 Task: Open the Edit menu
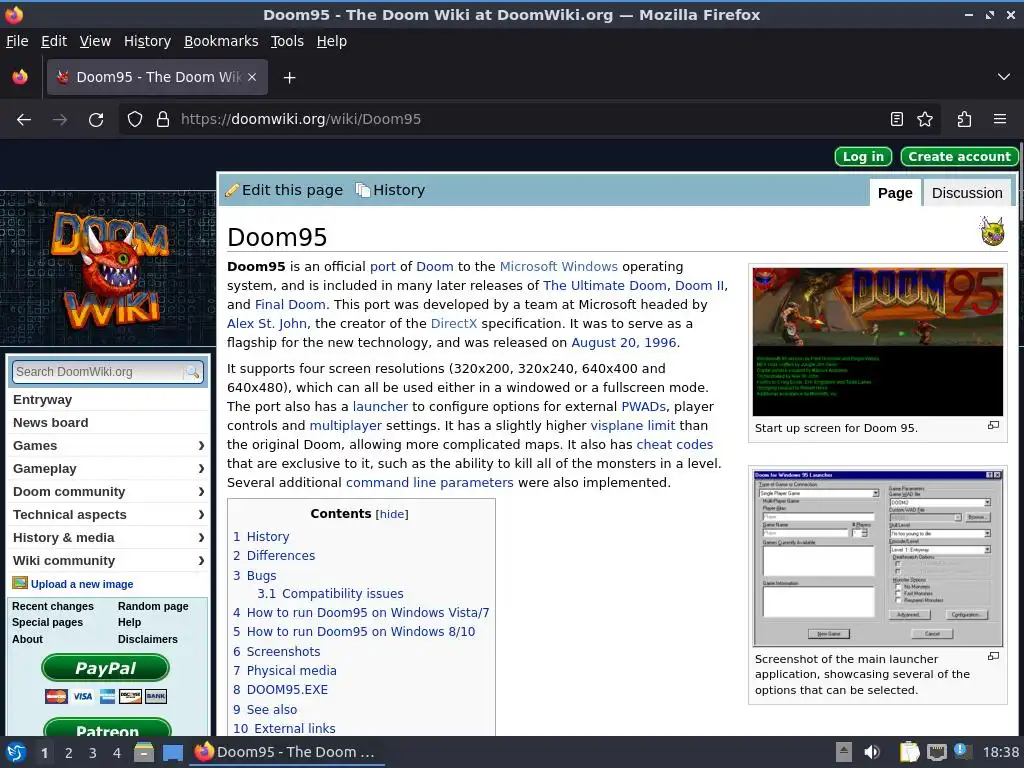tap(54, 41)
